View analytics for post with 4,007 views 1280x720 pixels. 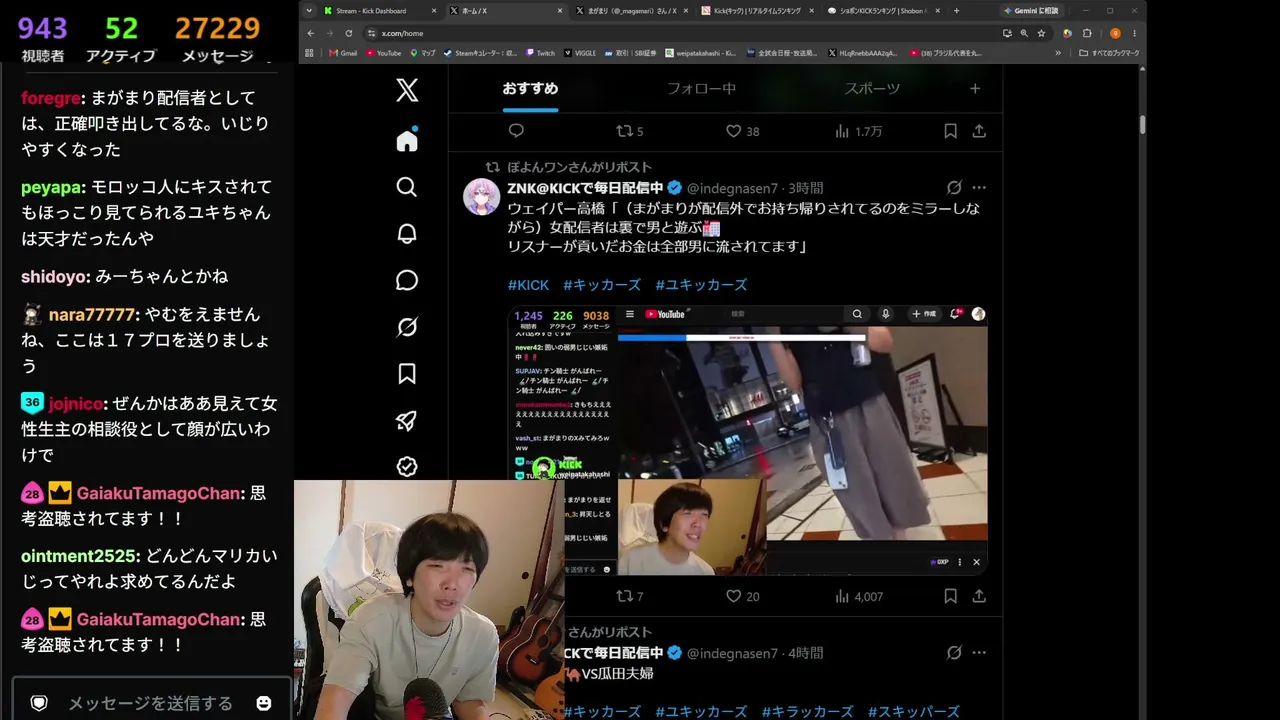(x=859, y=596)
